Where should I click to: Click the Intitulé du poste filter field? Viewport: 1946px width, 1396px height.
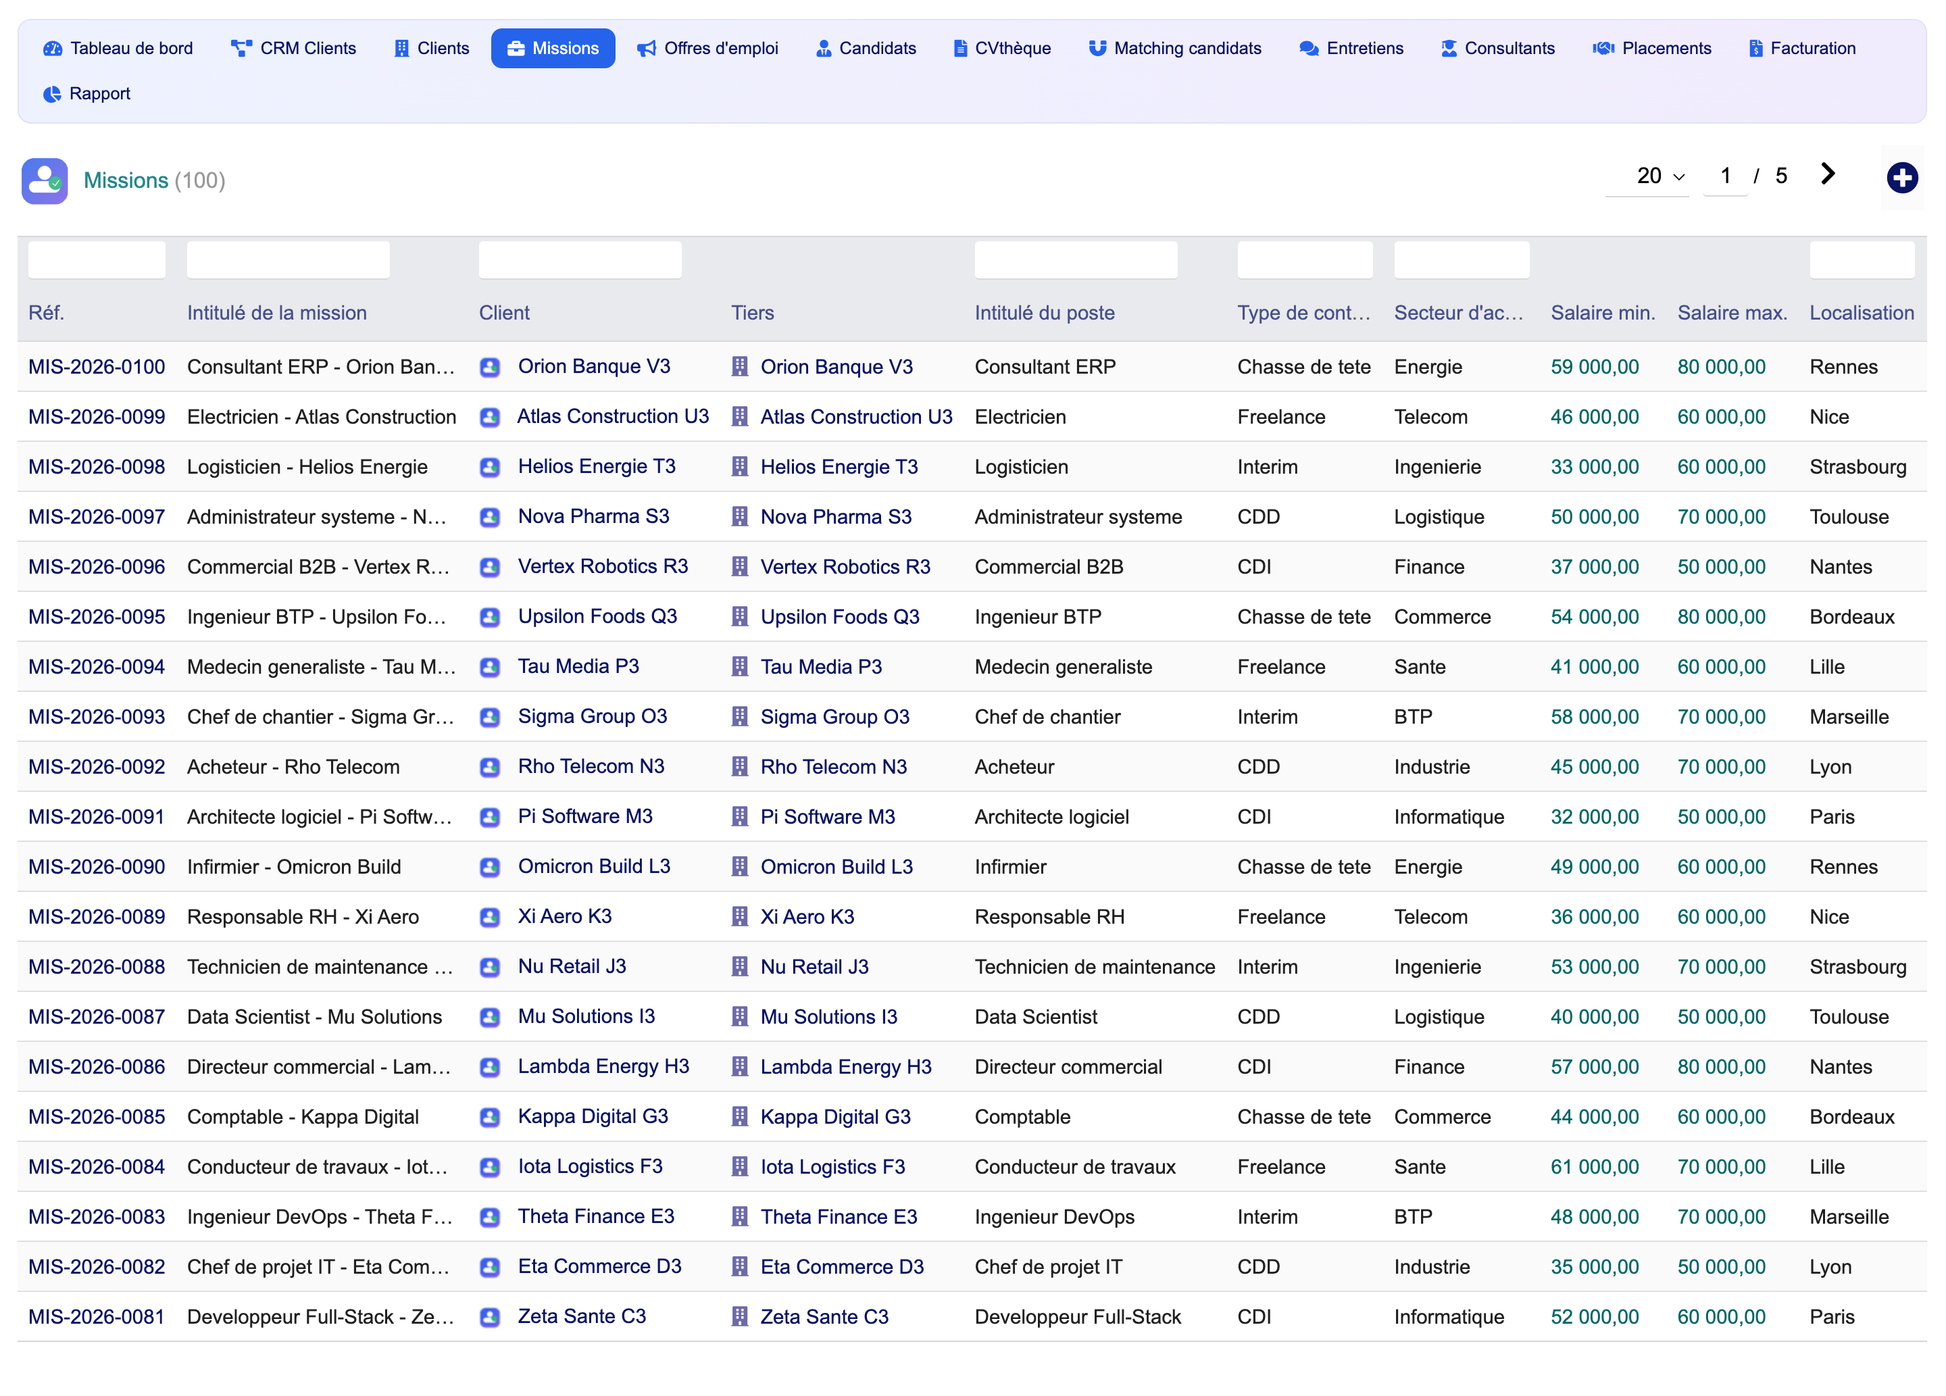1076,260
